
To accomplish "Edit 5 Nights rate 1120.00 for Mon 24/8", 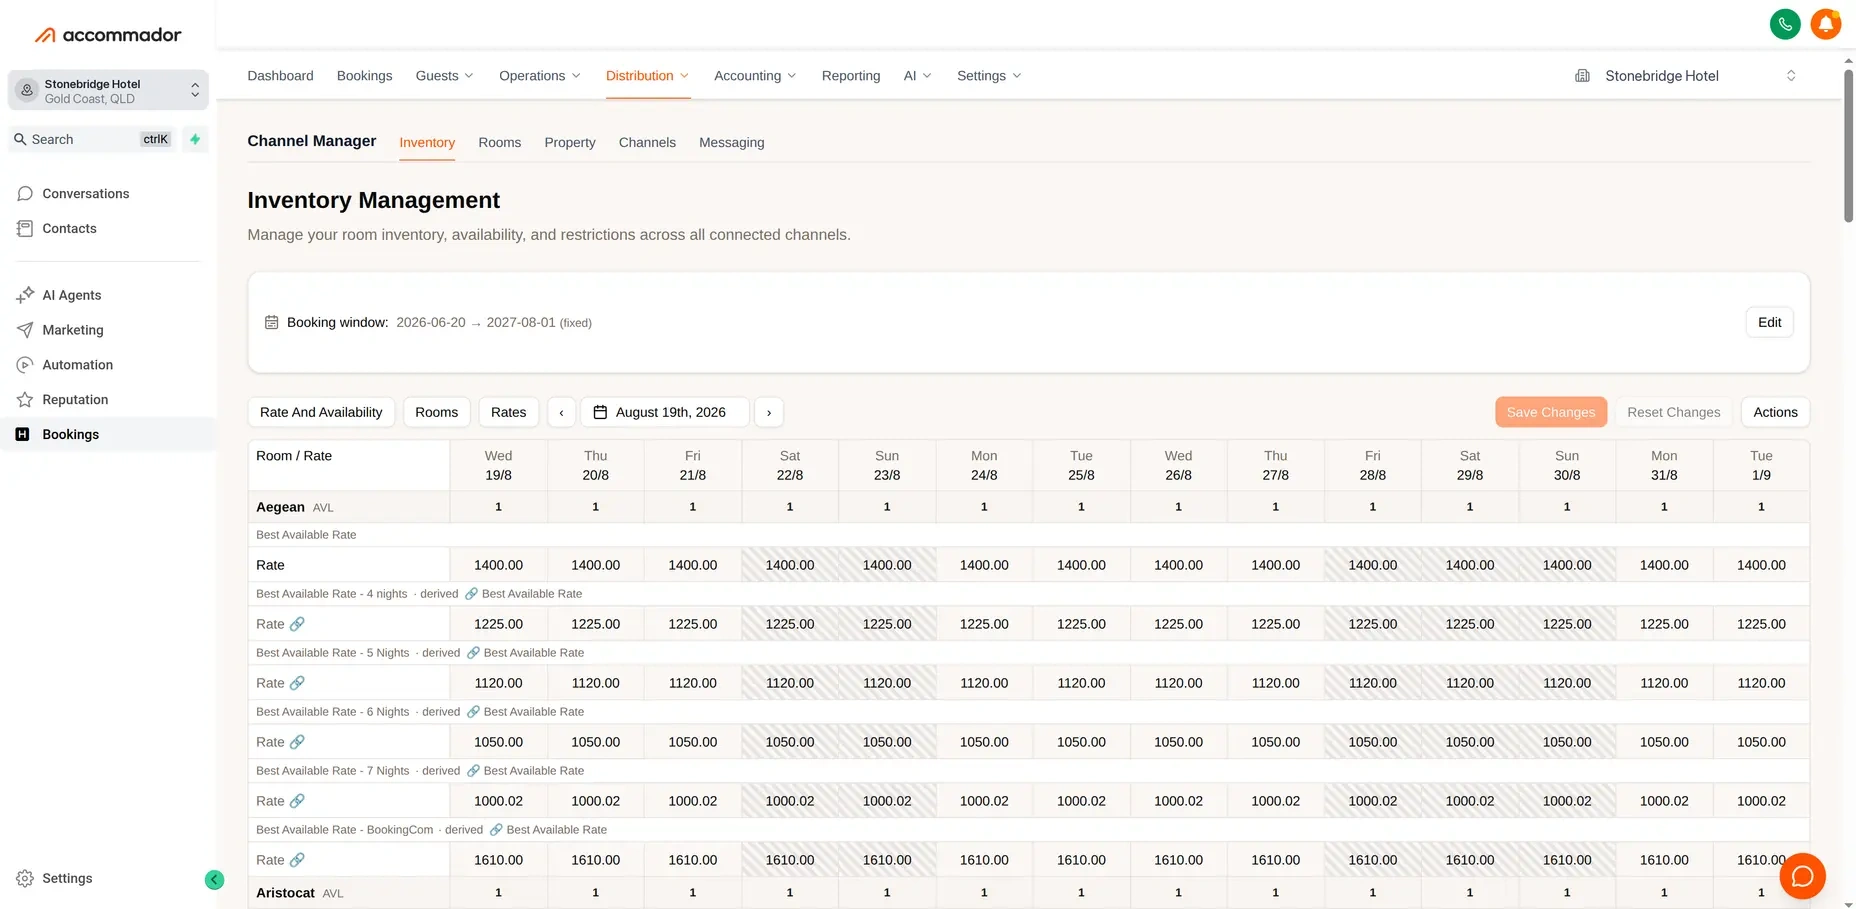I will [x=984, y=683].
